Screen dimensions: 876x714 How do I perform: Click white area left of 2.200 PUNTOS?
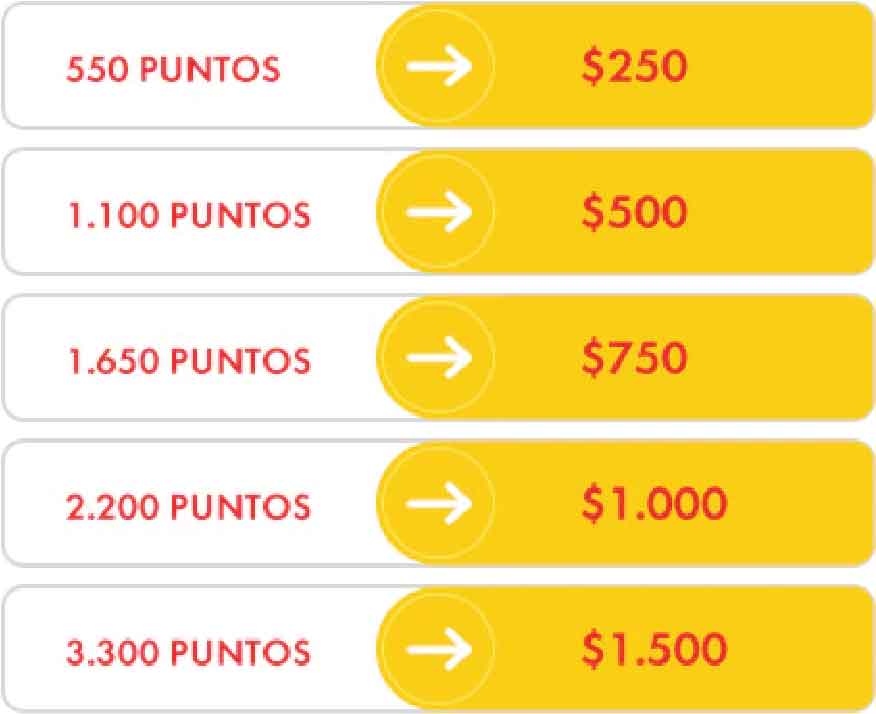[35, 503]
